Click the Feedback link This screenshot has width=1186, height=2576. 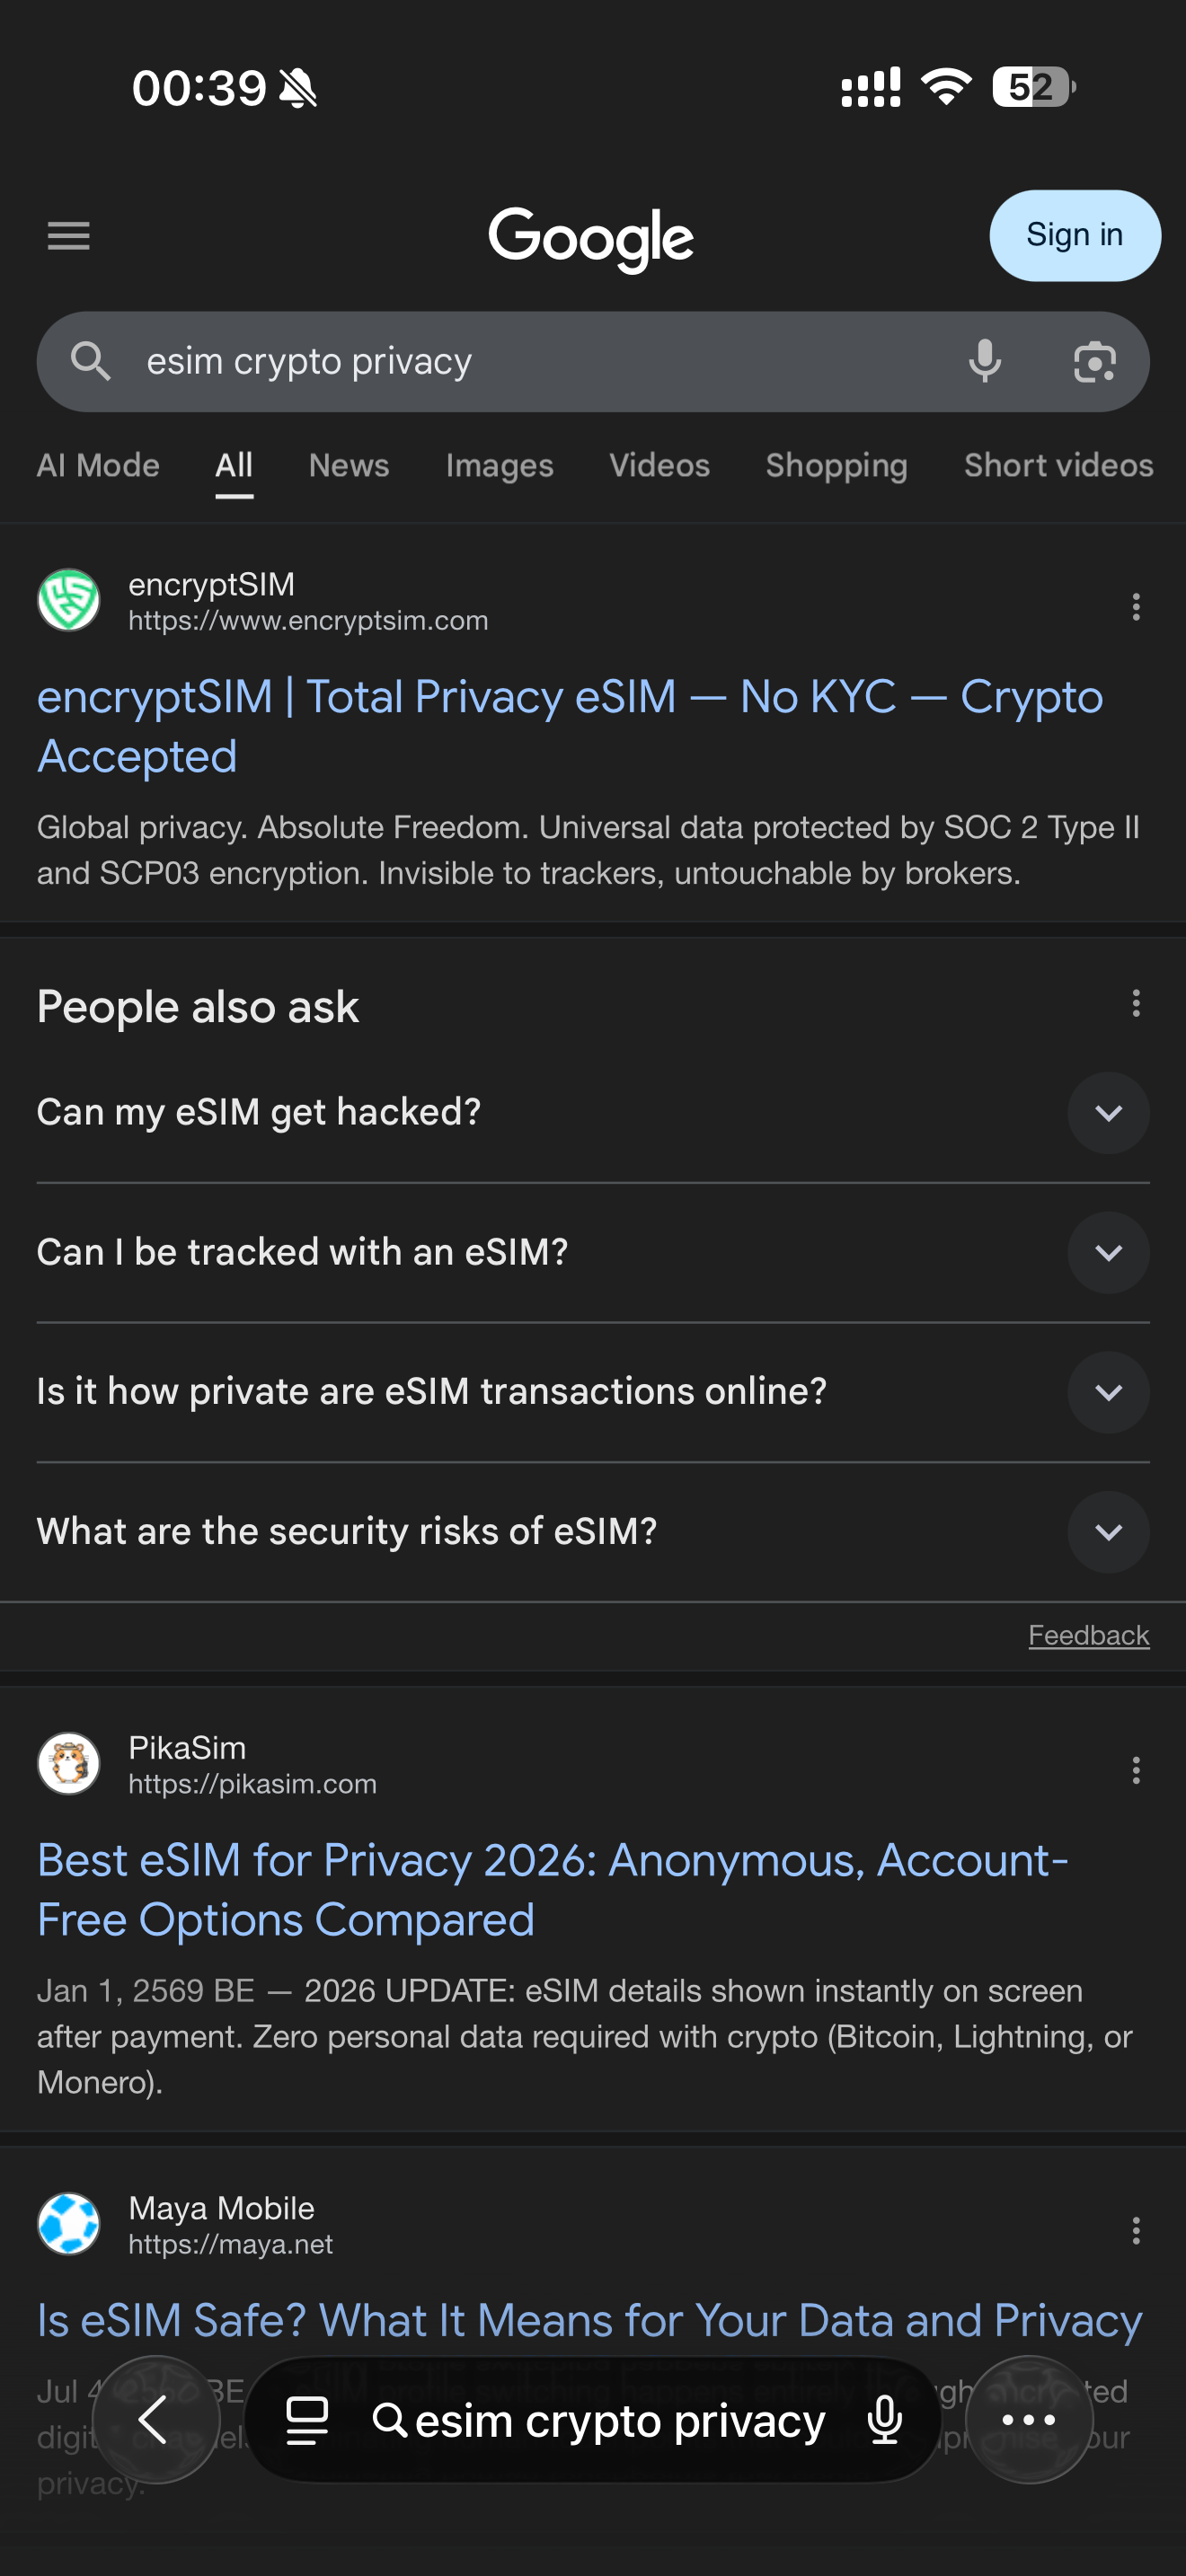point(1088,1635)
